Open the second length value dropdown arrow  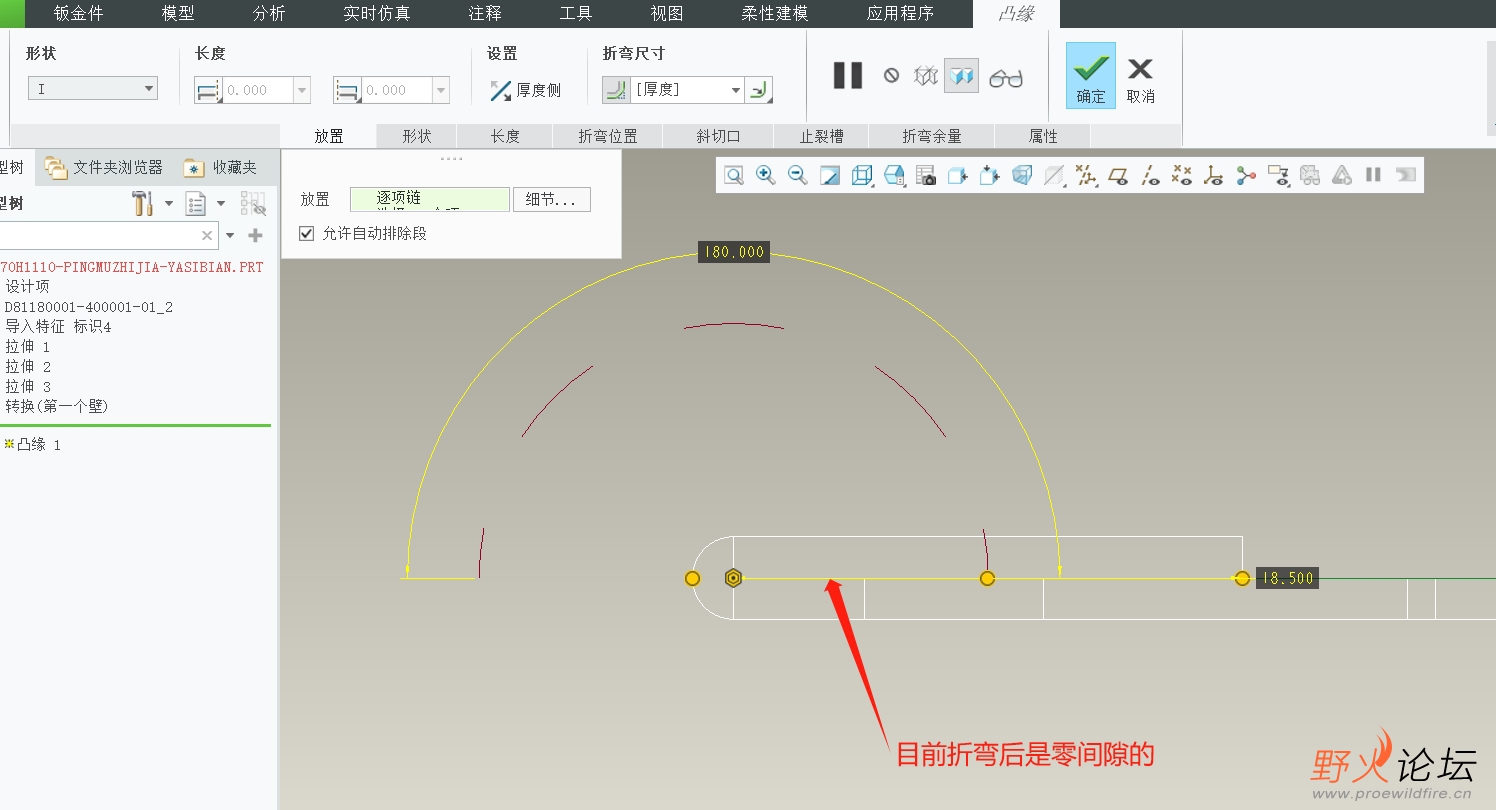[x=440, y=90]
